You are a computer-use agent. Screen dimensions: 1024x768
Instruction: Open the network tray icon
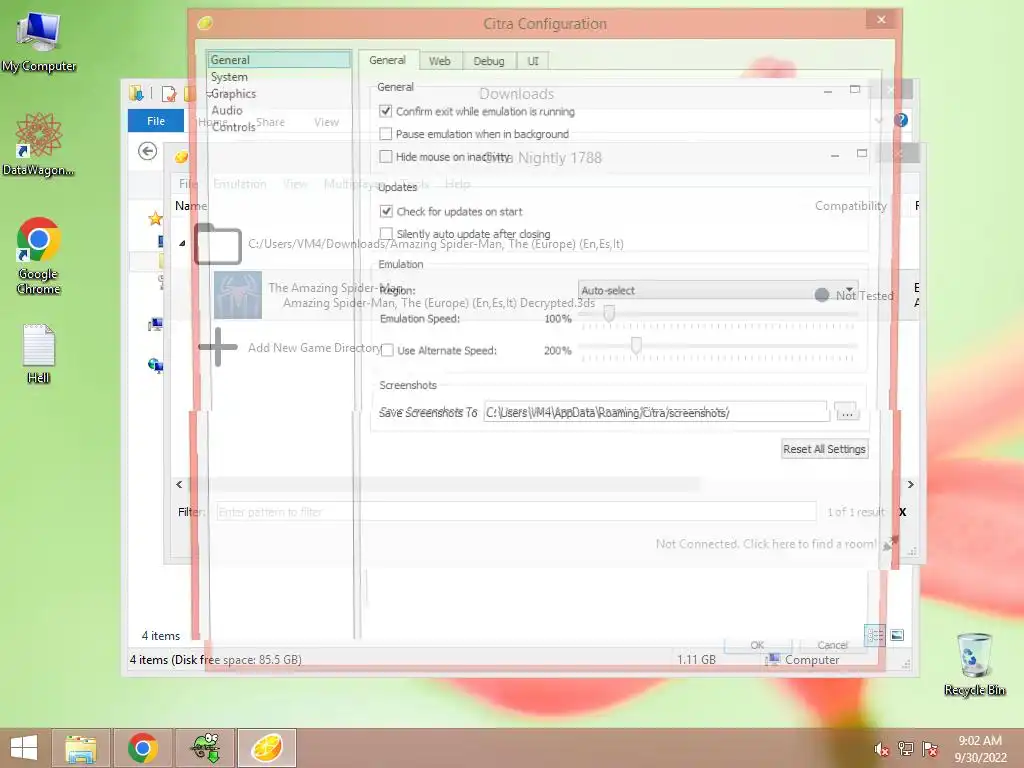coord(906,749)
